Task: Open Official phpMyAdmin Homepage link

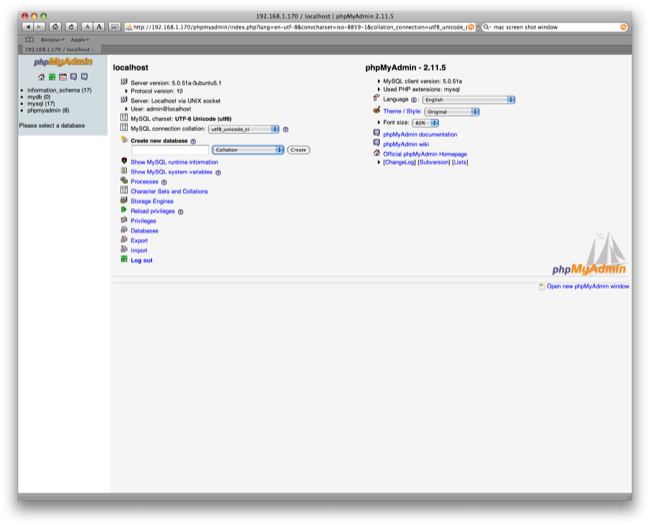Action: [425, 154]
